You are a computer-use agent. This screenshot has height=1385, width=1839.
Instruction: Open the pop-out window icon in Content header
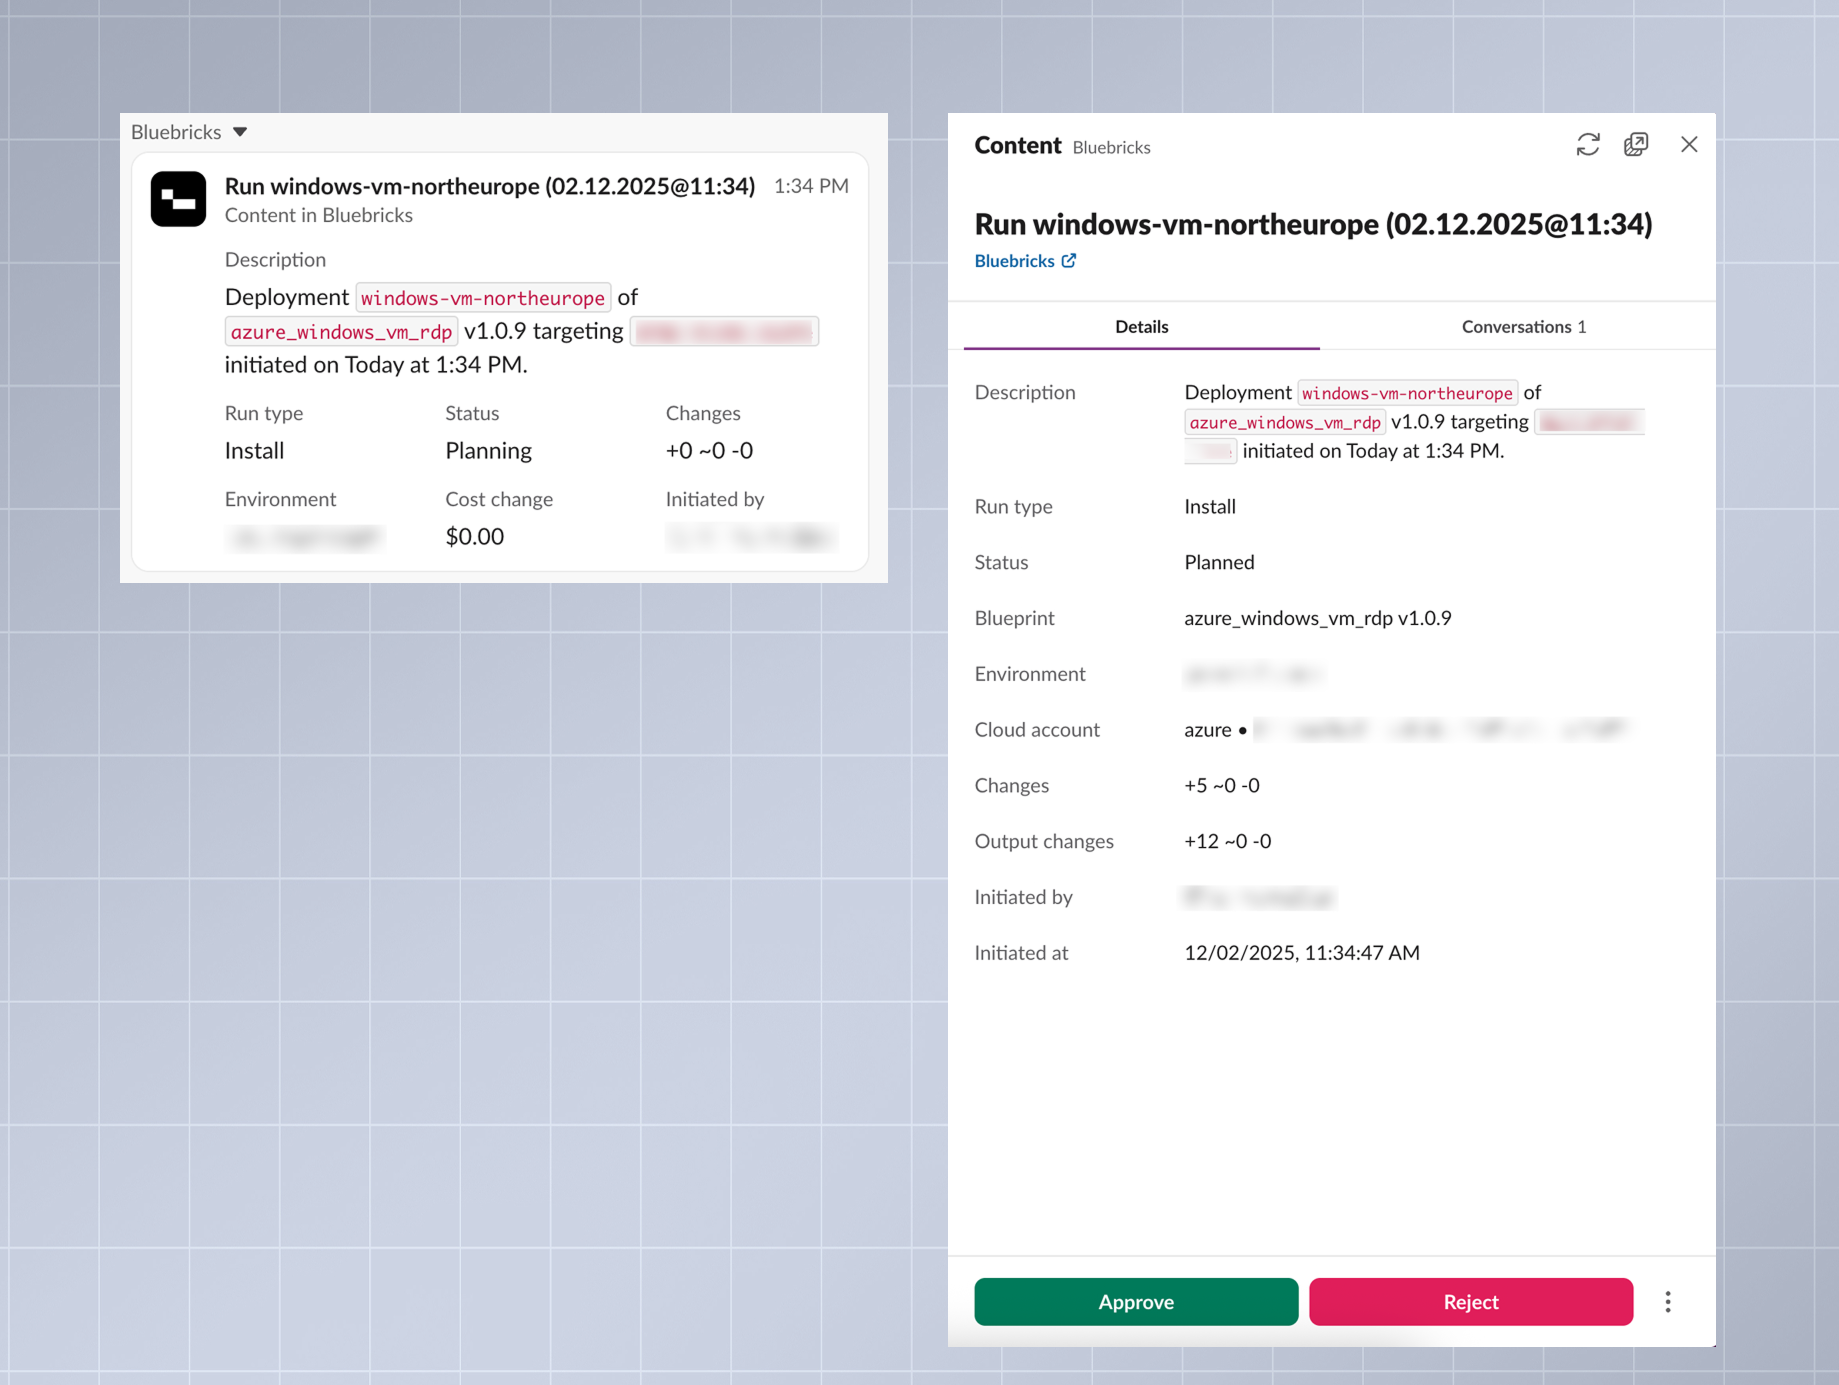coord(1636,145)
